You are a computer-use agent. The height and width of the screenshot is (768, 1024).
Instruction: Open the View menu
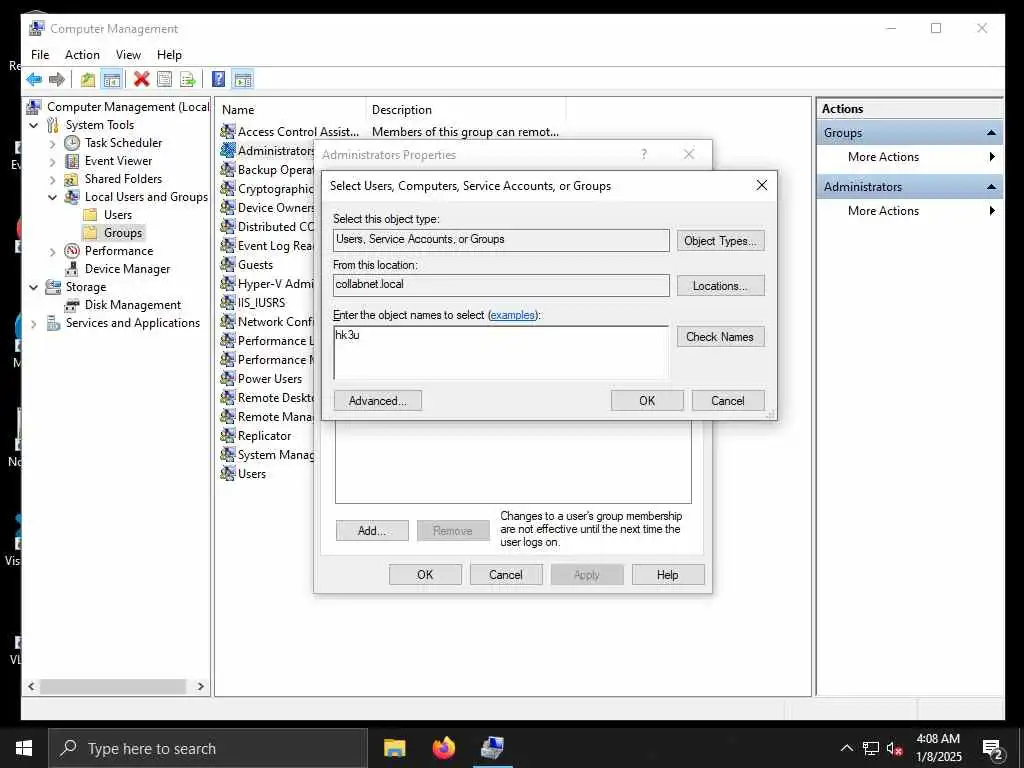click(x=128, y=55)
